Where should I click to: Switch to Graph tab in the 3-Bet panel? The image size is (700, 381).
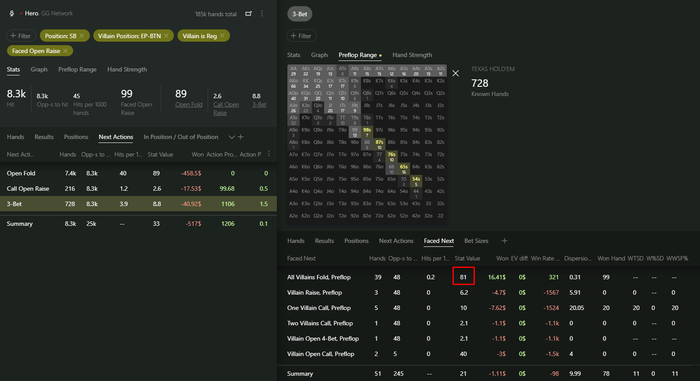click(x=319, y=55)
